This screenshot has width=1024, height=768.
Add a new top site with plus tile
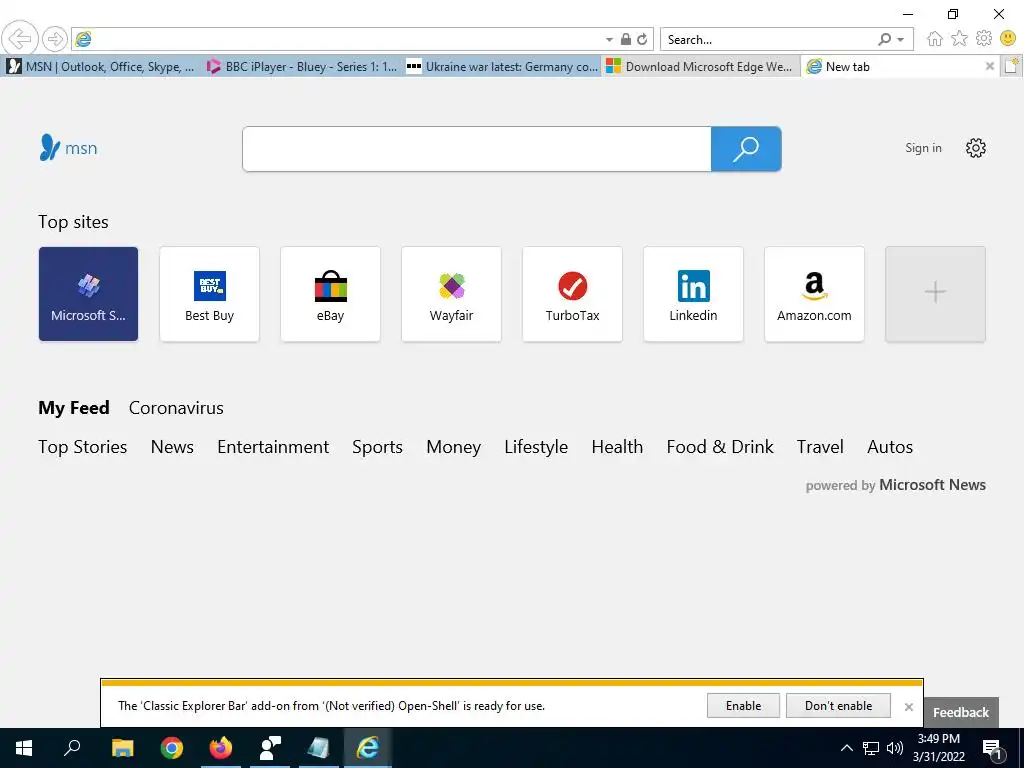pos(935,294)
